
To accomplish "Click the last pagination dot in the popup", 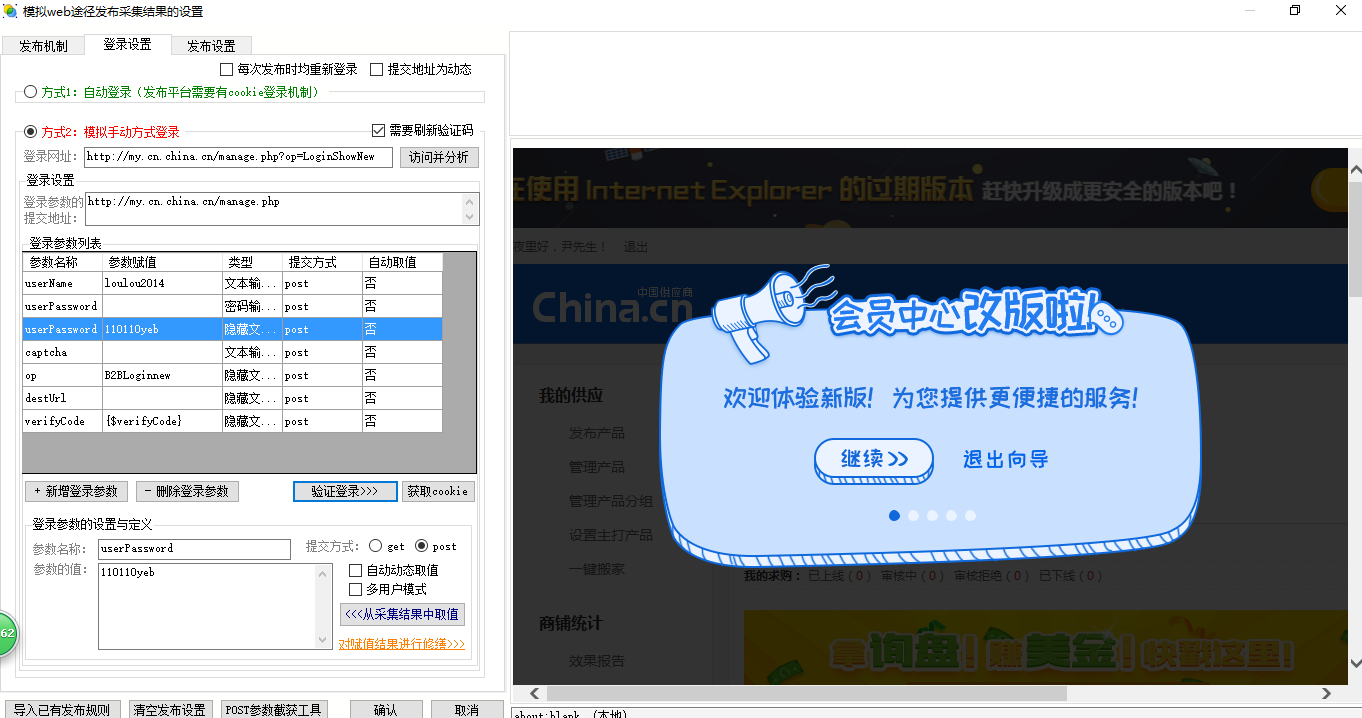I will click(970, 516).
